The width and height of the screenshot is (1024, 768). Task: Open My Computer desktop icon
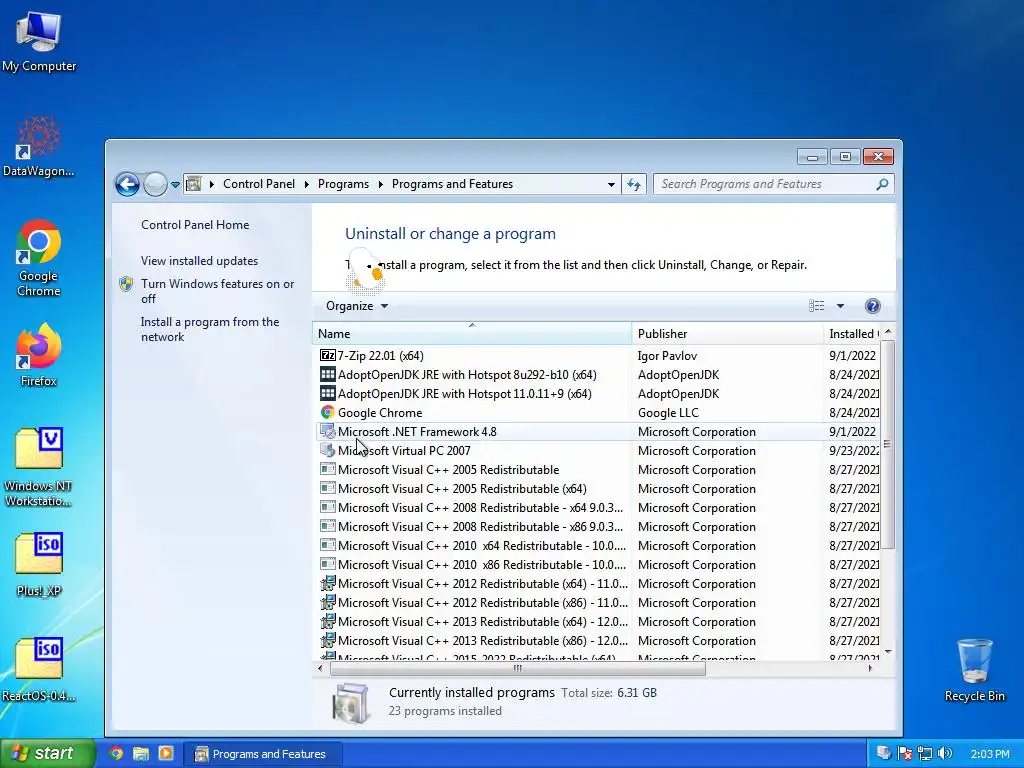(x=39, y=42)
